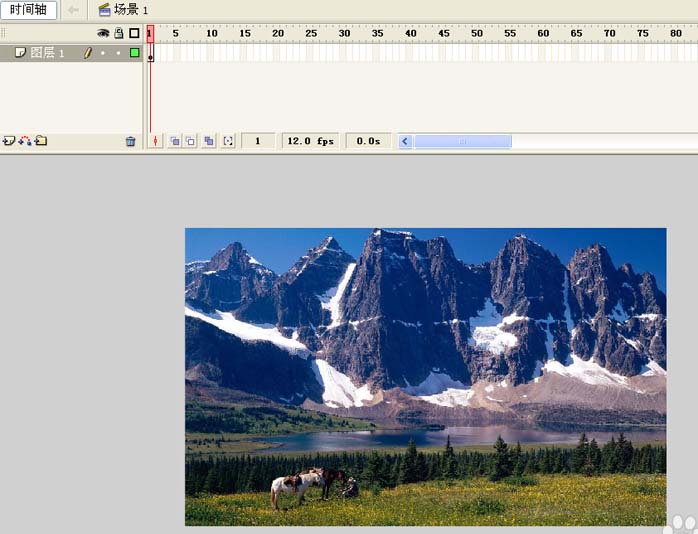Click frame 60 on the timeline ruler
Viewport: 698px width, 534px height.
(543, 33)
